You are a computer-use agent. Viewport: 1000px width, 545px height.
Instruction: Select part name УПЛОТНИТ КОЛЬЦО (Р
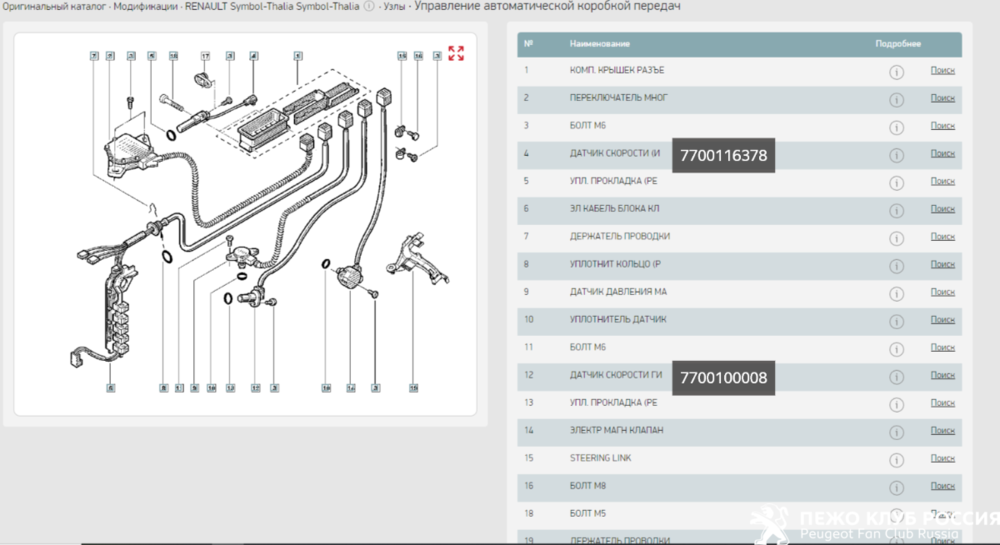click(x=615, y=264)
